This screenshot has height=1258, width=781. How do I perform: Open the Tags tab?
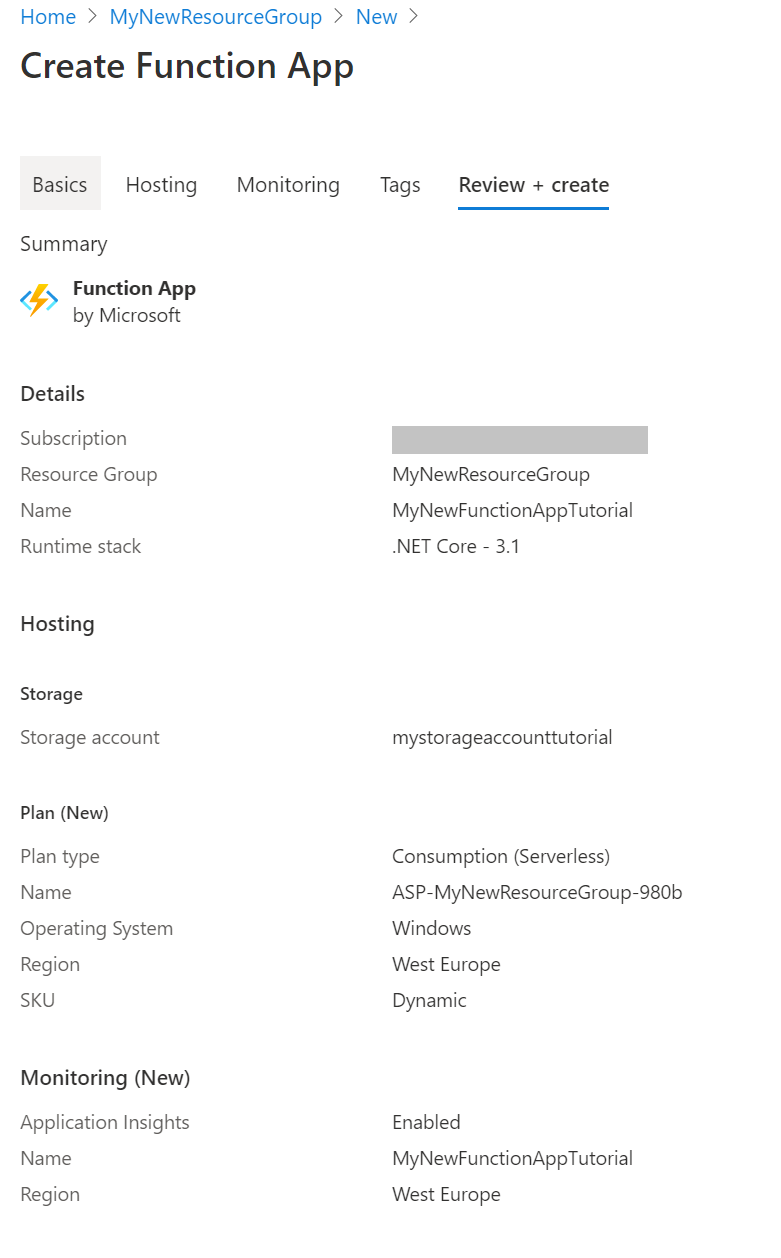400,184
